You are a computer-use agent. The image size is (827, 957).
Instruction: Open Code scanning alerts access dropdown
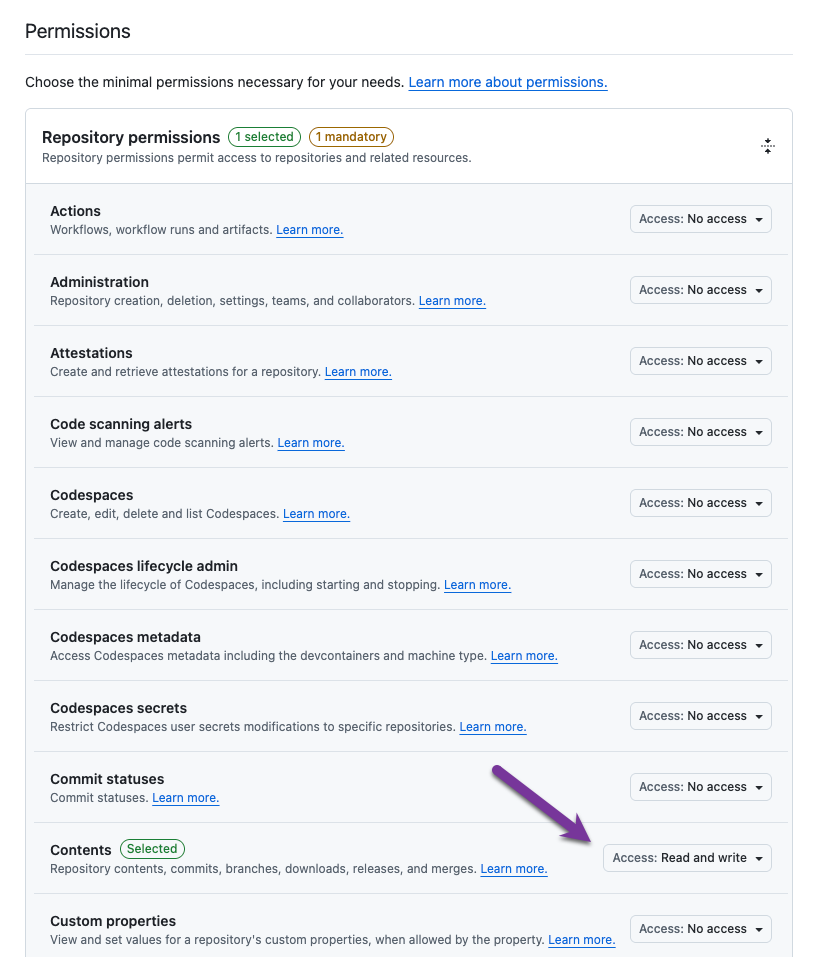pyautogui.click(x=701, y=432)
